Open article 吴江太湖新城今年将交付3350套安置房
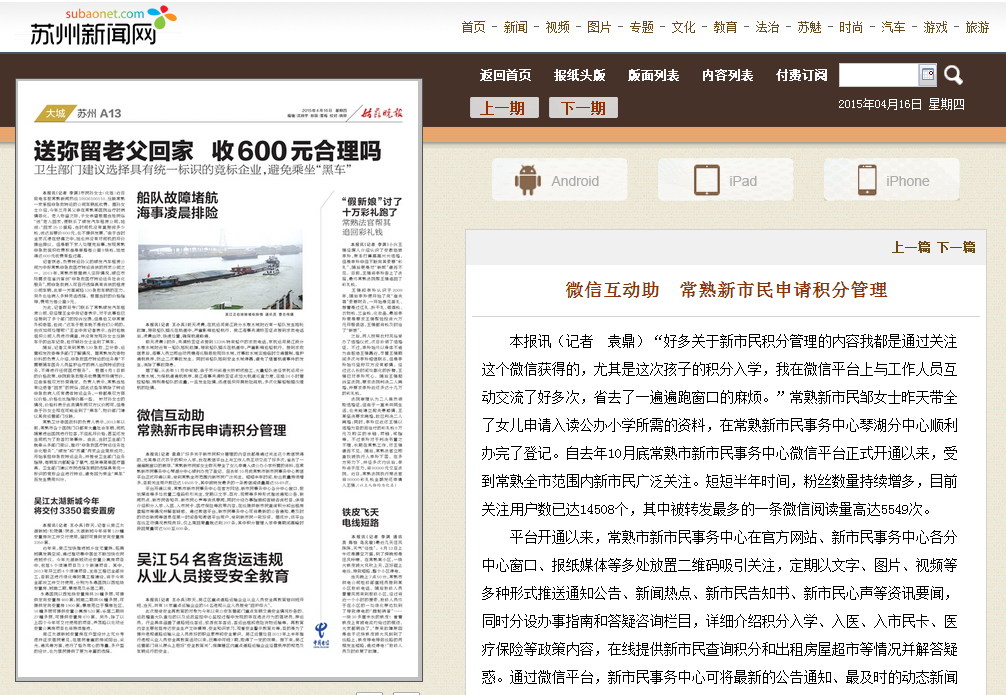 [x=74, y=505]
